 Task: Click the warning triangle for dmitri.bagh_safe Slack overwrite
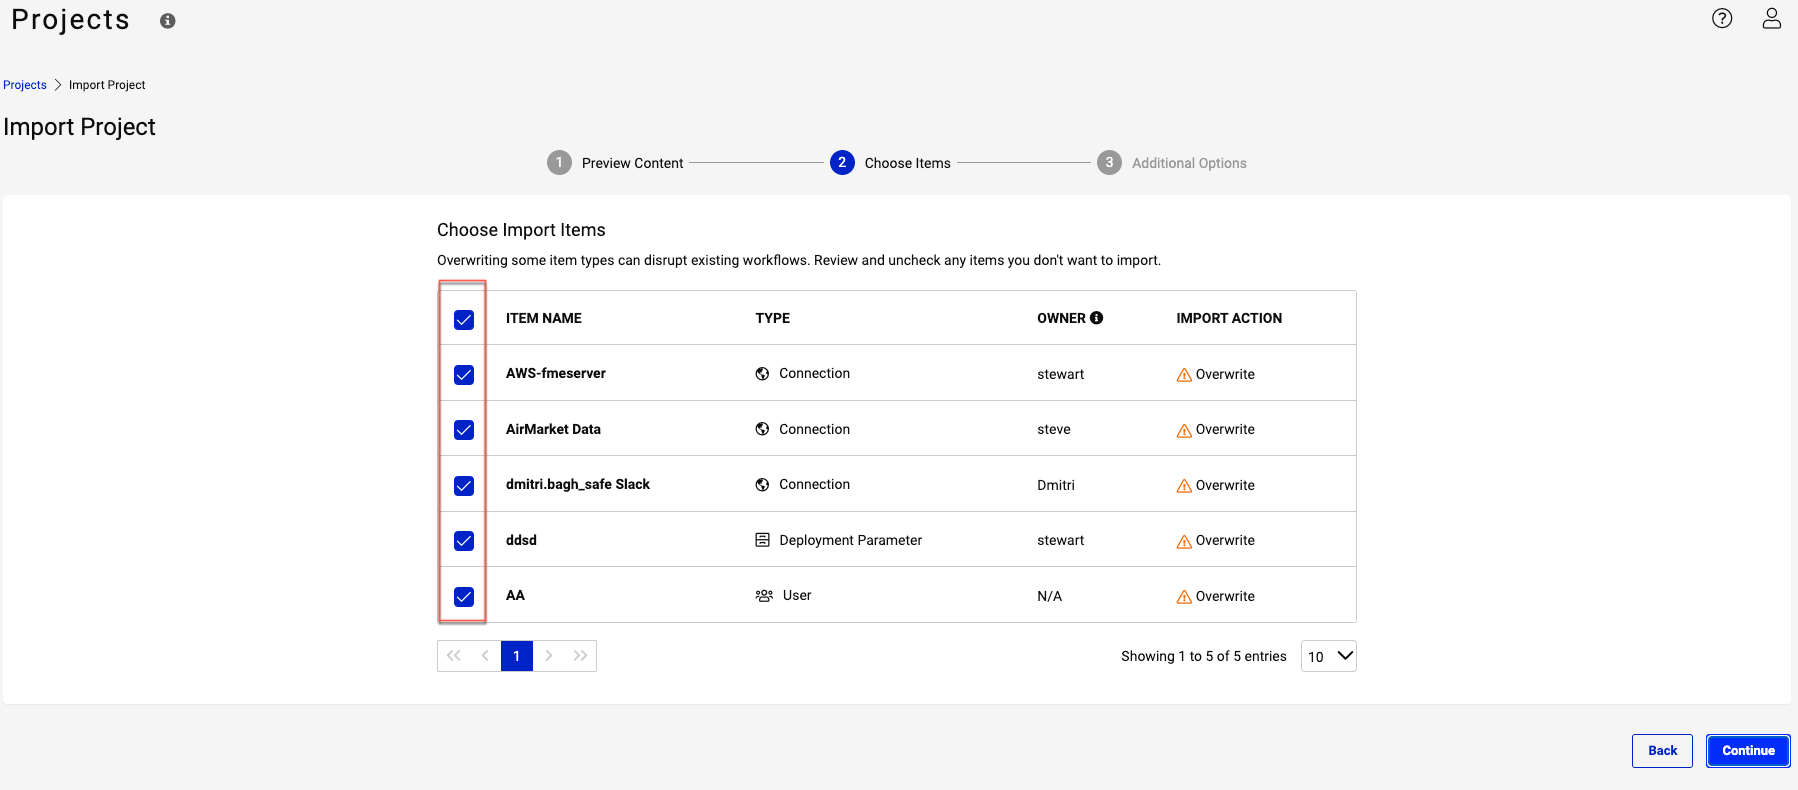pos(1184,486)
